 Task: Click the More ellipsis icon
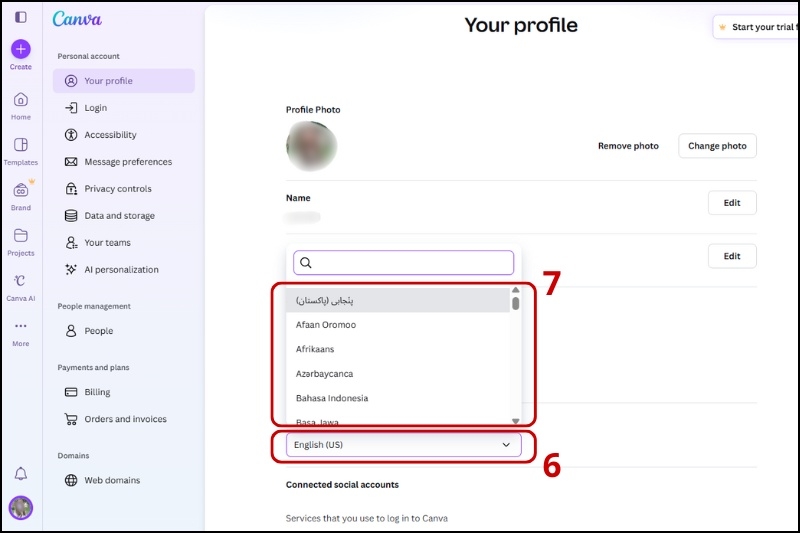pyautogui.click(x=20, y=326)
